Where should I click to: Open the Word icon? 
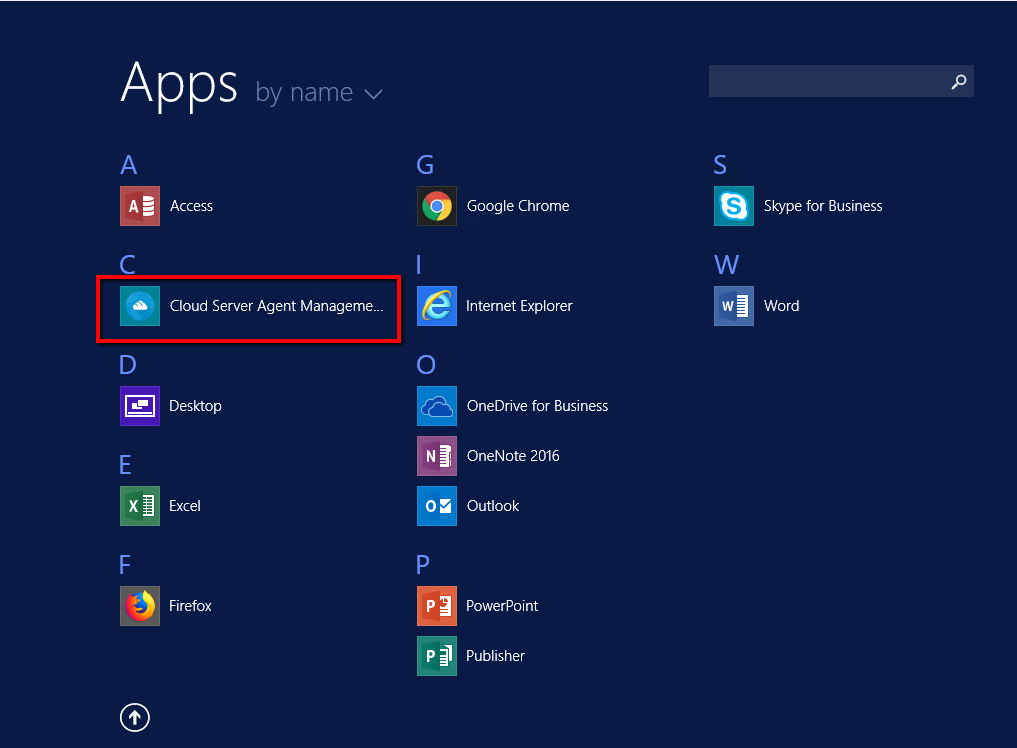click(x=734, y=306)
